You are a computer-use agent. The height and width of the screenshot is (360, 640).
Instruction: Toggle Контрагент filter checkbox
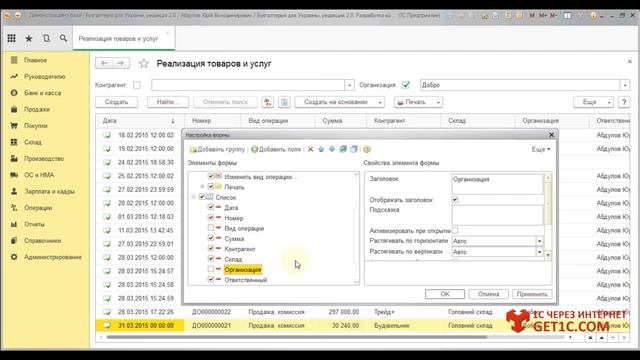(x=137, y=85)
